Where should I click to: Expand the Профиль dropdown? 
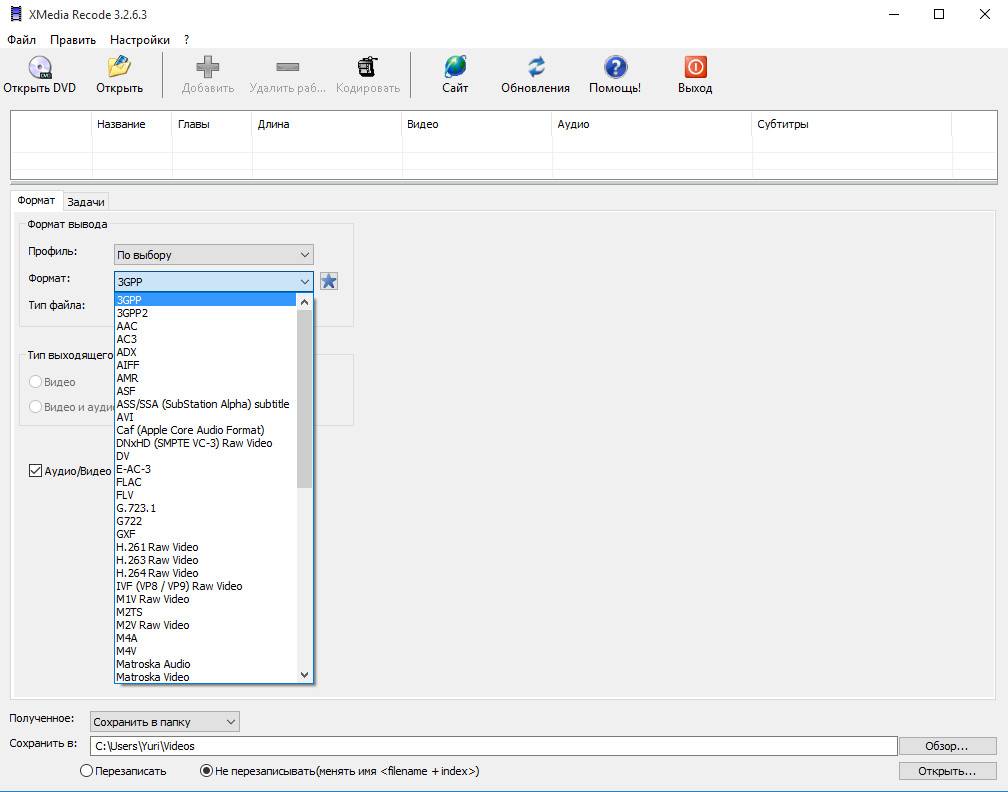pos(213,255)
